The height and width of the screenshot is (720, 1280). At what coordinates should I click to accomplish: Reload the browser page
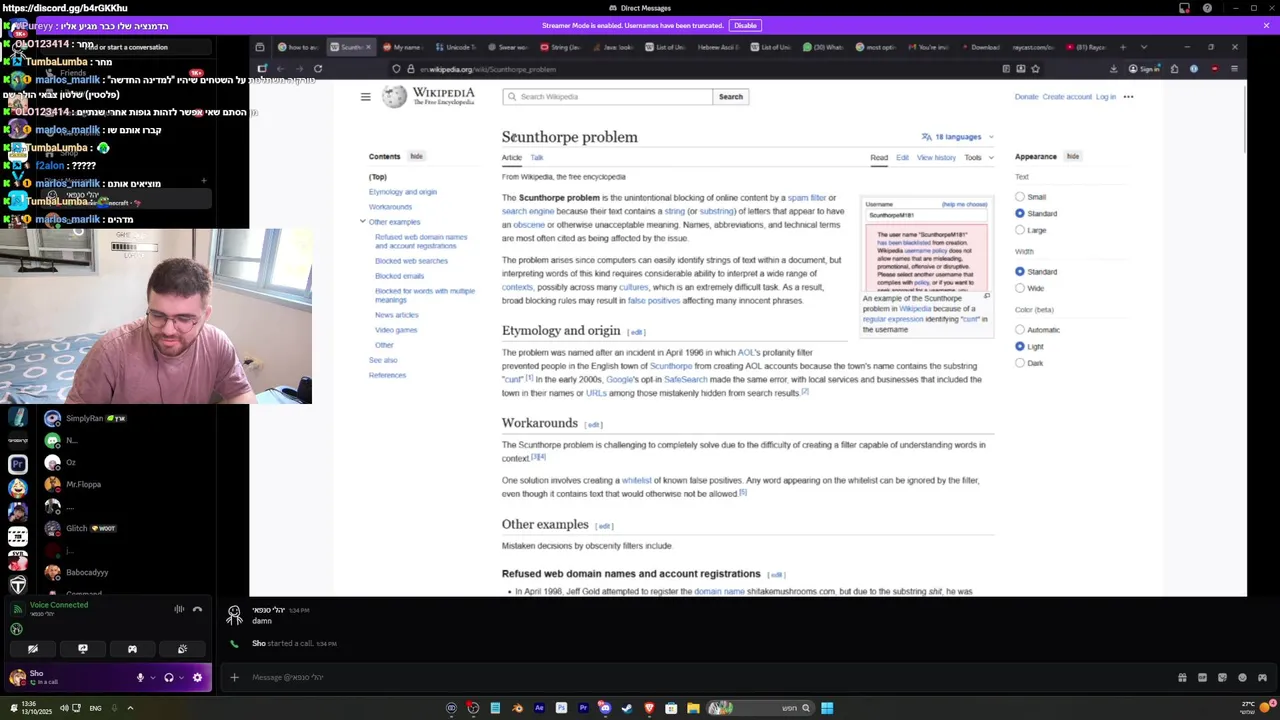coord(318,69)
